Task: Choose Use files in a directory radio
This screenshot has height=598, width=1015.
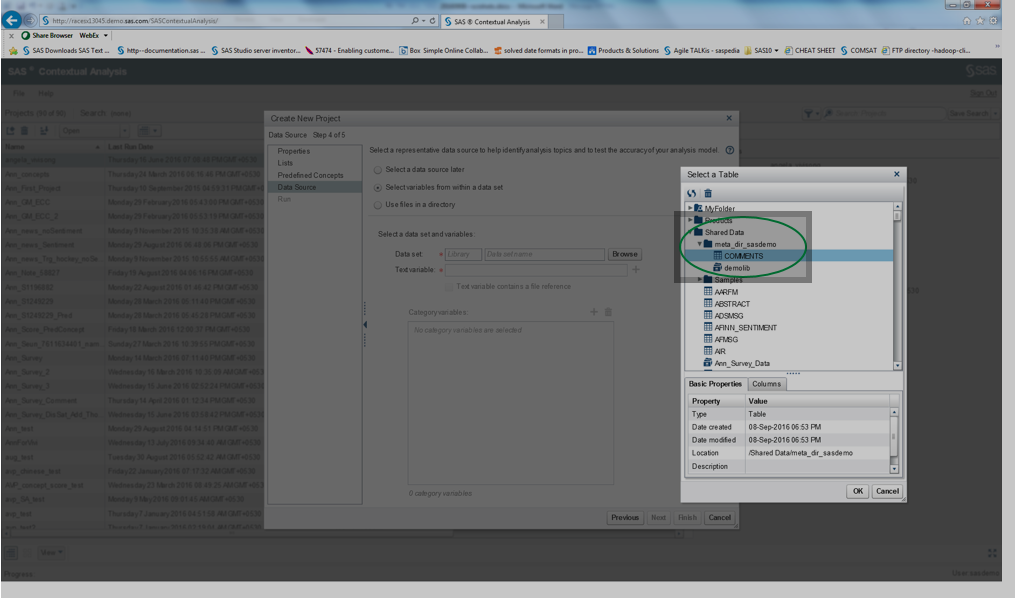Action: (x=377, y=205)
